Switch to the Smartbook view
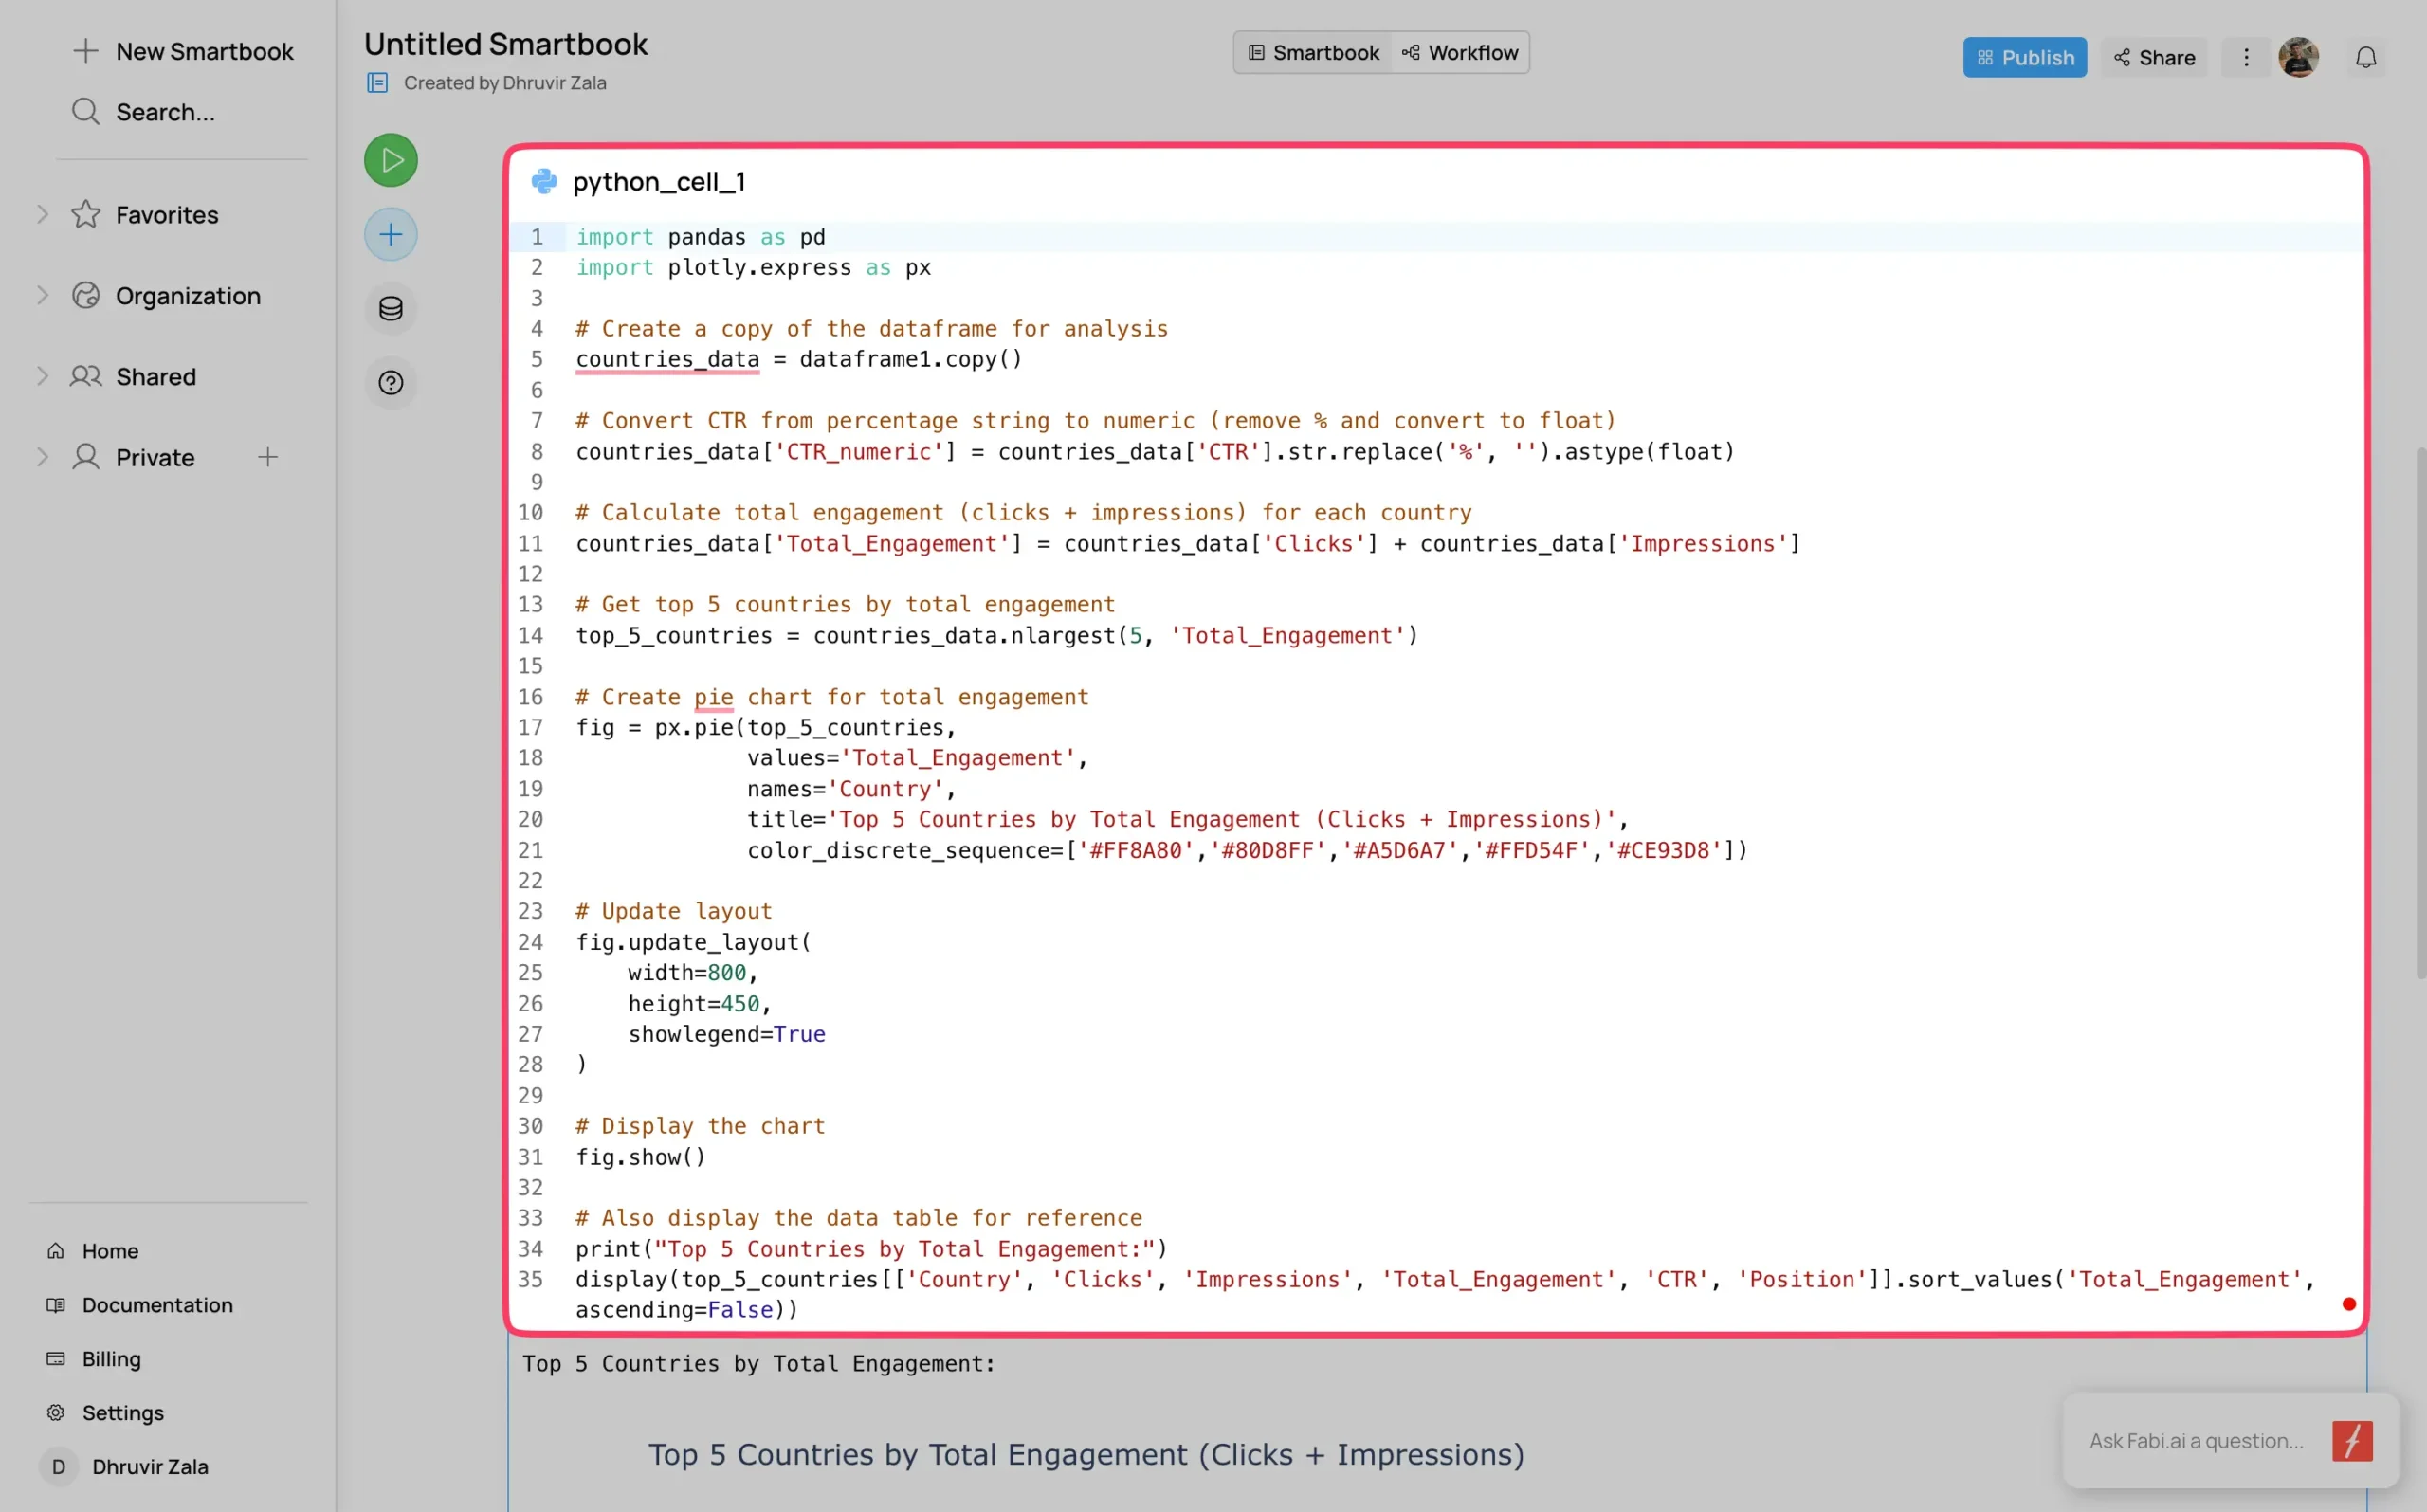 1313,53
